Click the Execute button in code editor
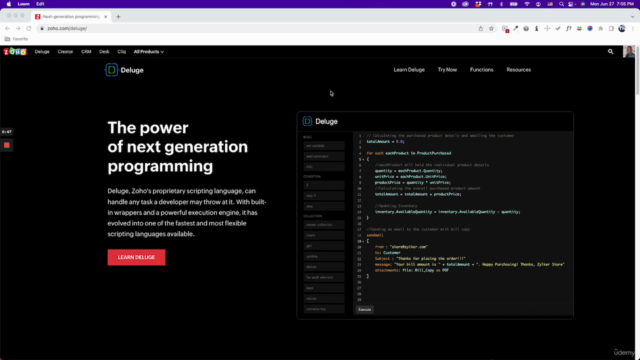 [x=364, y=309]
